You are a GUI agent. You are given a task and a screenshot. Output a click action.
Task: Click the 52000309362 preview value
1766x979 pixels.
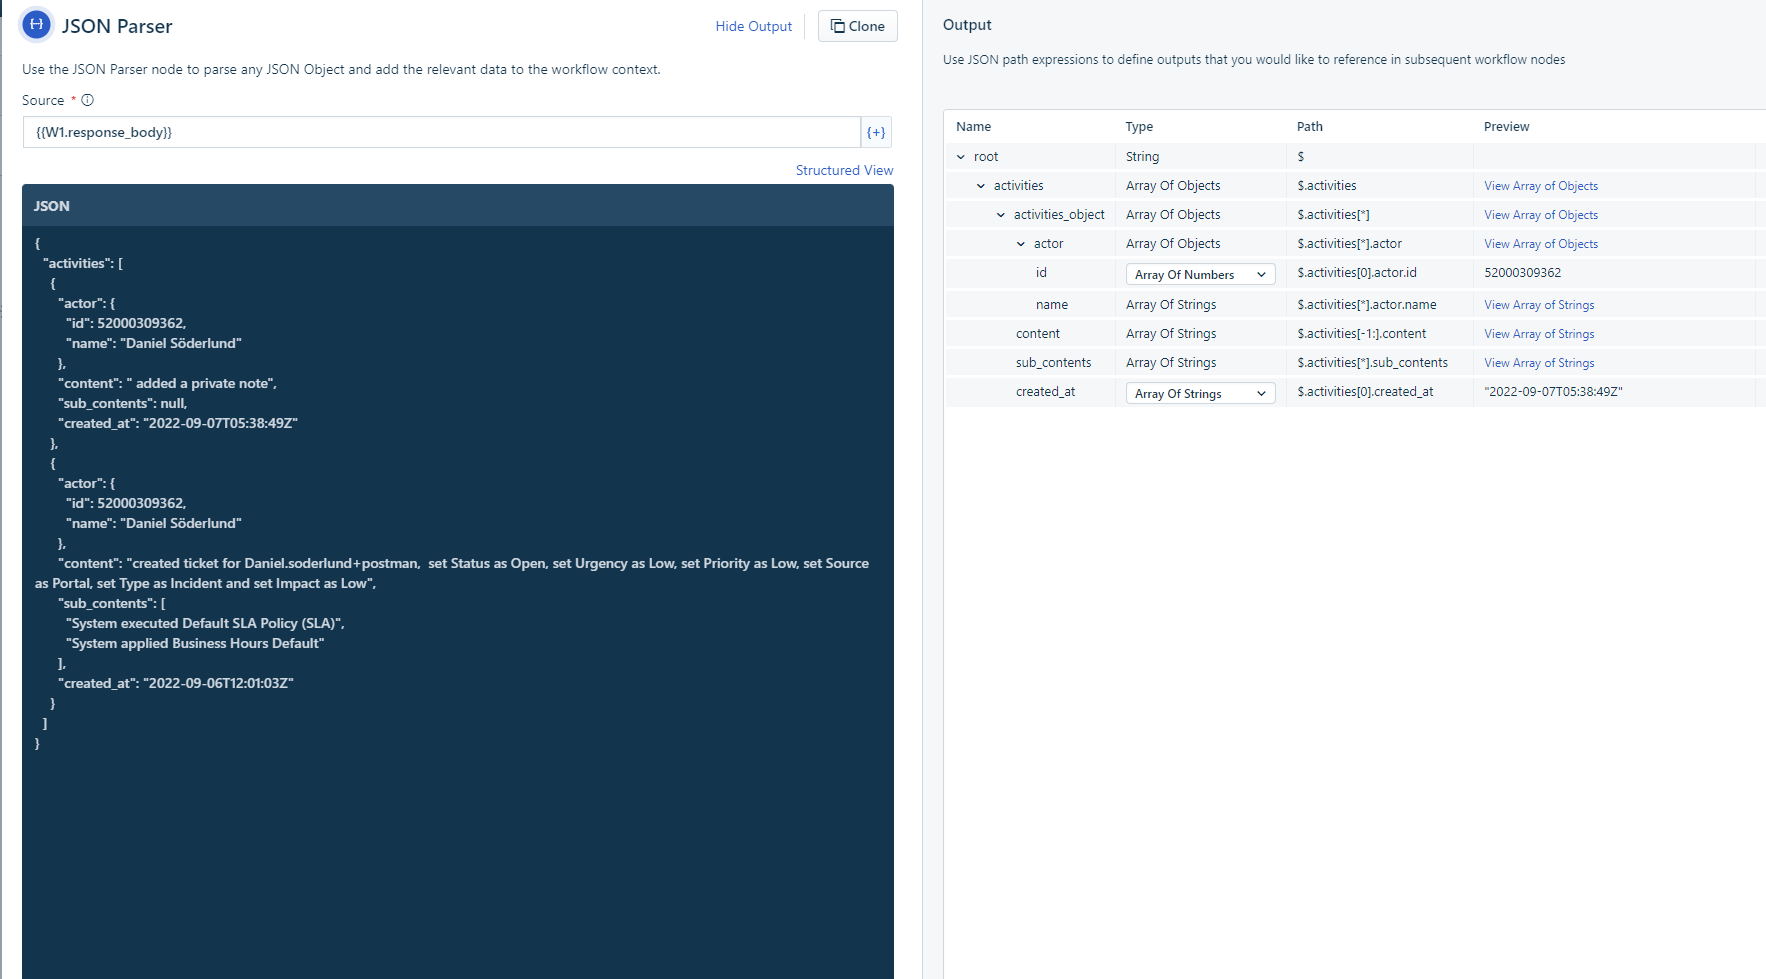[x=1522, y=272]
